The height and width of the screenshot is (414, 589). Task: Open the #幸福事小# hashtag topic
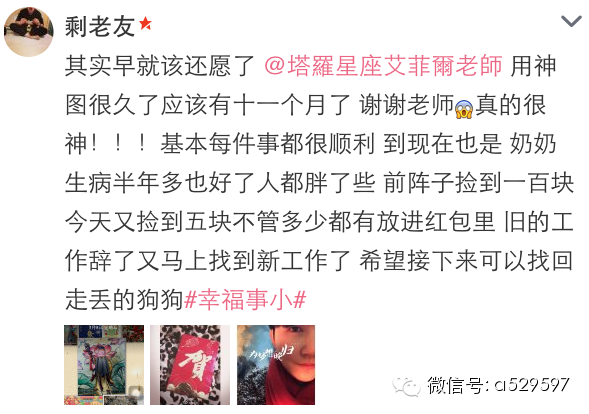click(x=245, y=300)
